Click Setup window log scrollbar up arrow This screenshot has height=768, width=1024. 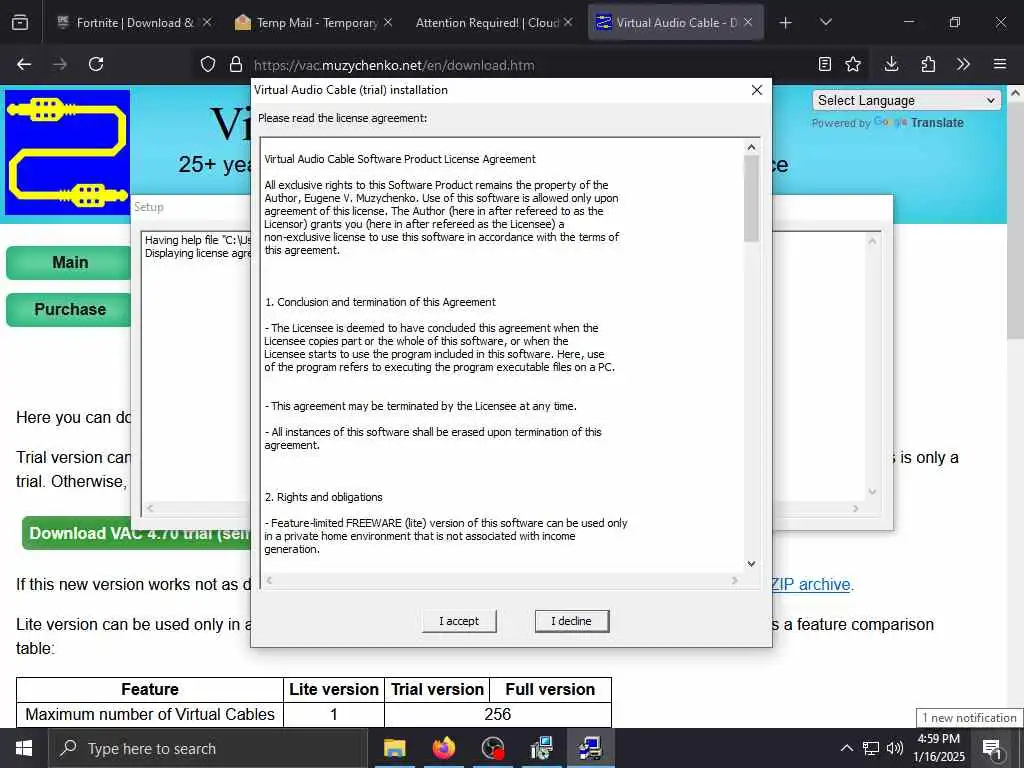pyautogui.click(x=872, y=241)
